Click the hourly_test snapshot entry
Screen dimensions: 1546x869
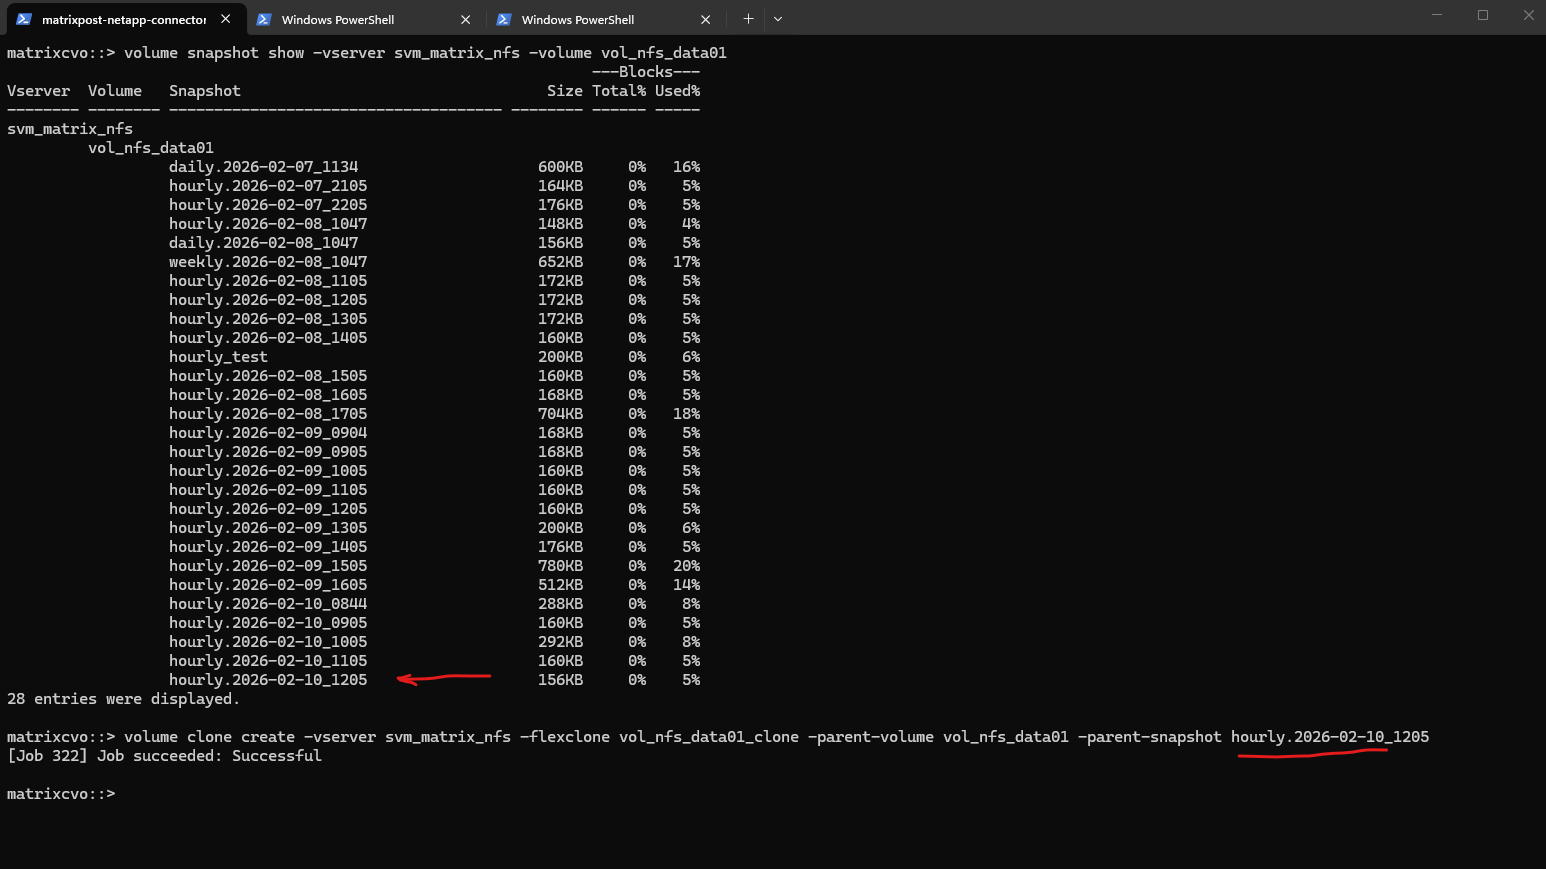pos(218,357)
